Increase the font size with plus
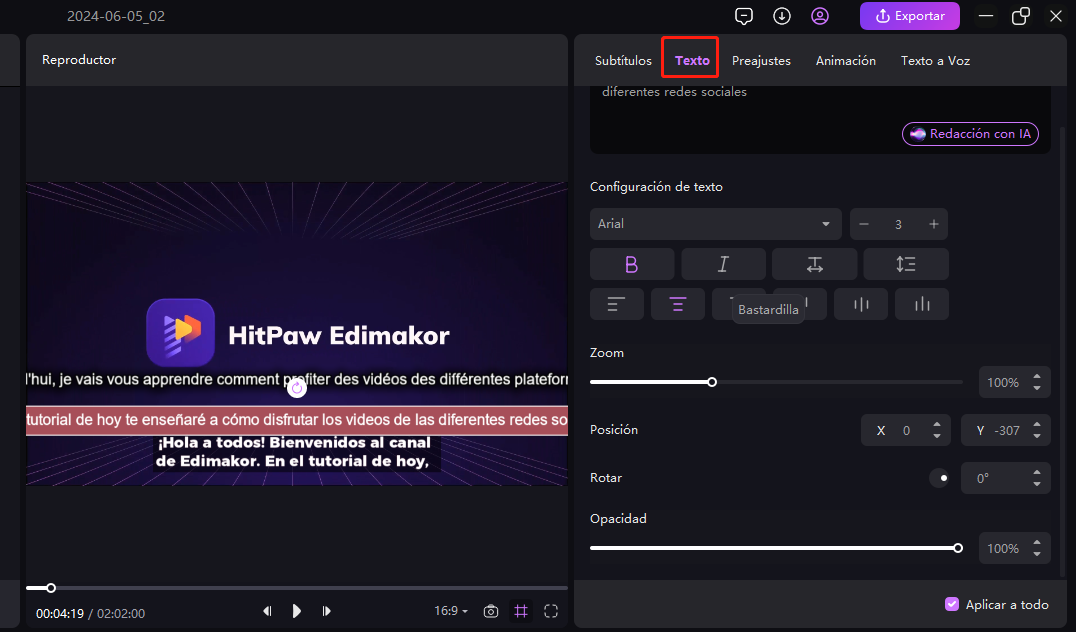Image resolution: width=1076 pixels, height=632 pixels. click(x=933, y=224)
